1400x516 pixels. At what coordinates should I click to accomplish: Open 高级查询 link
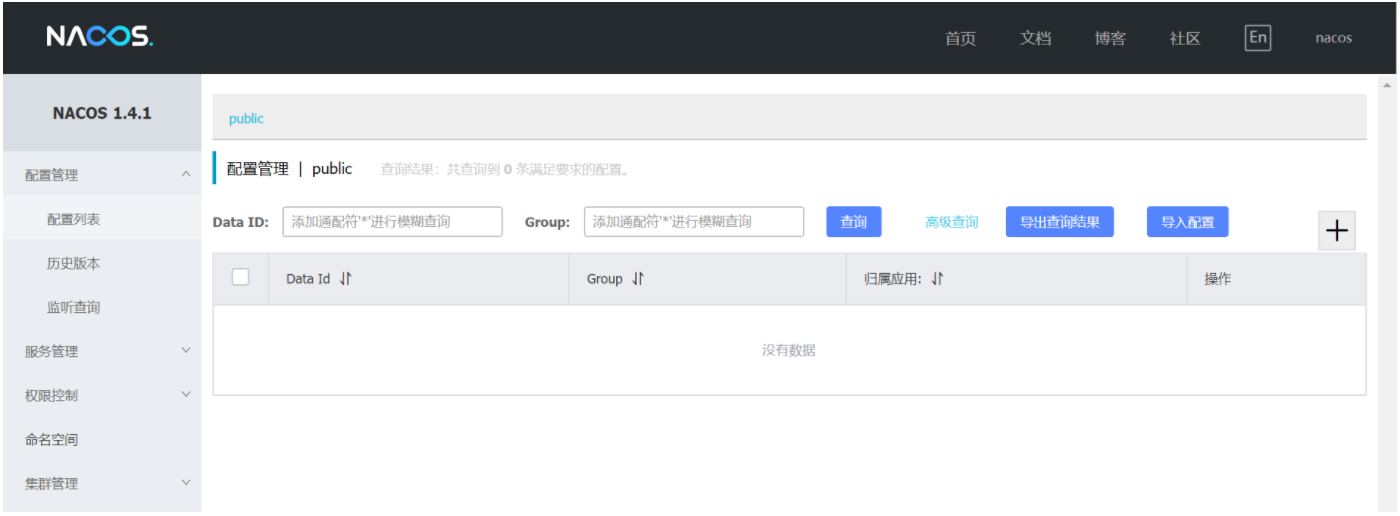[951, 222]
